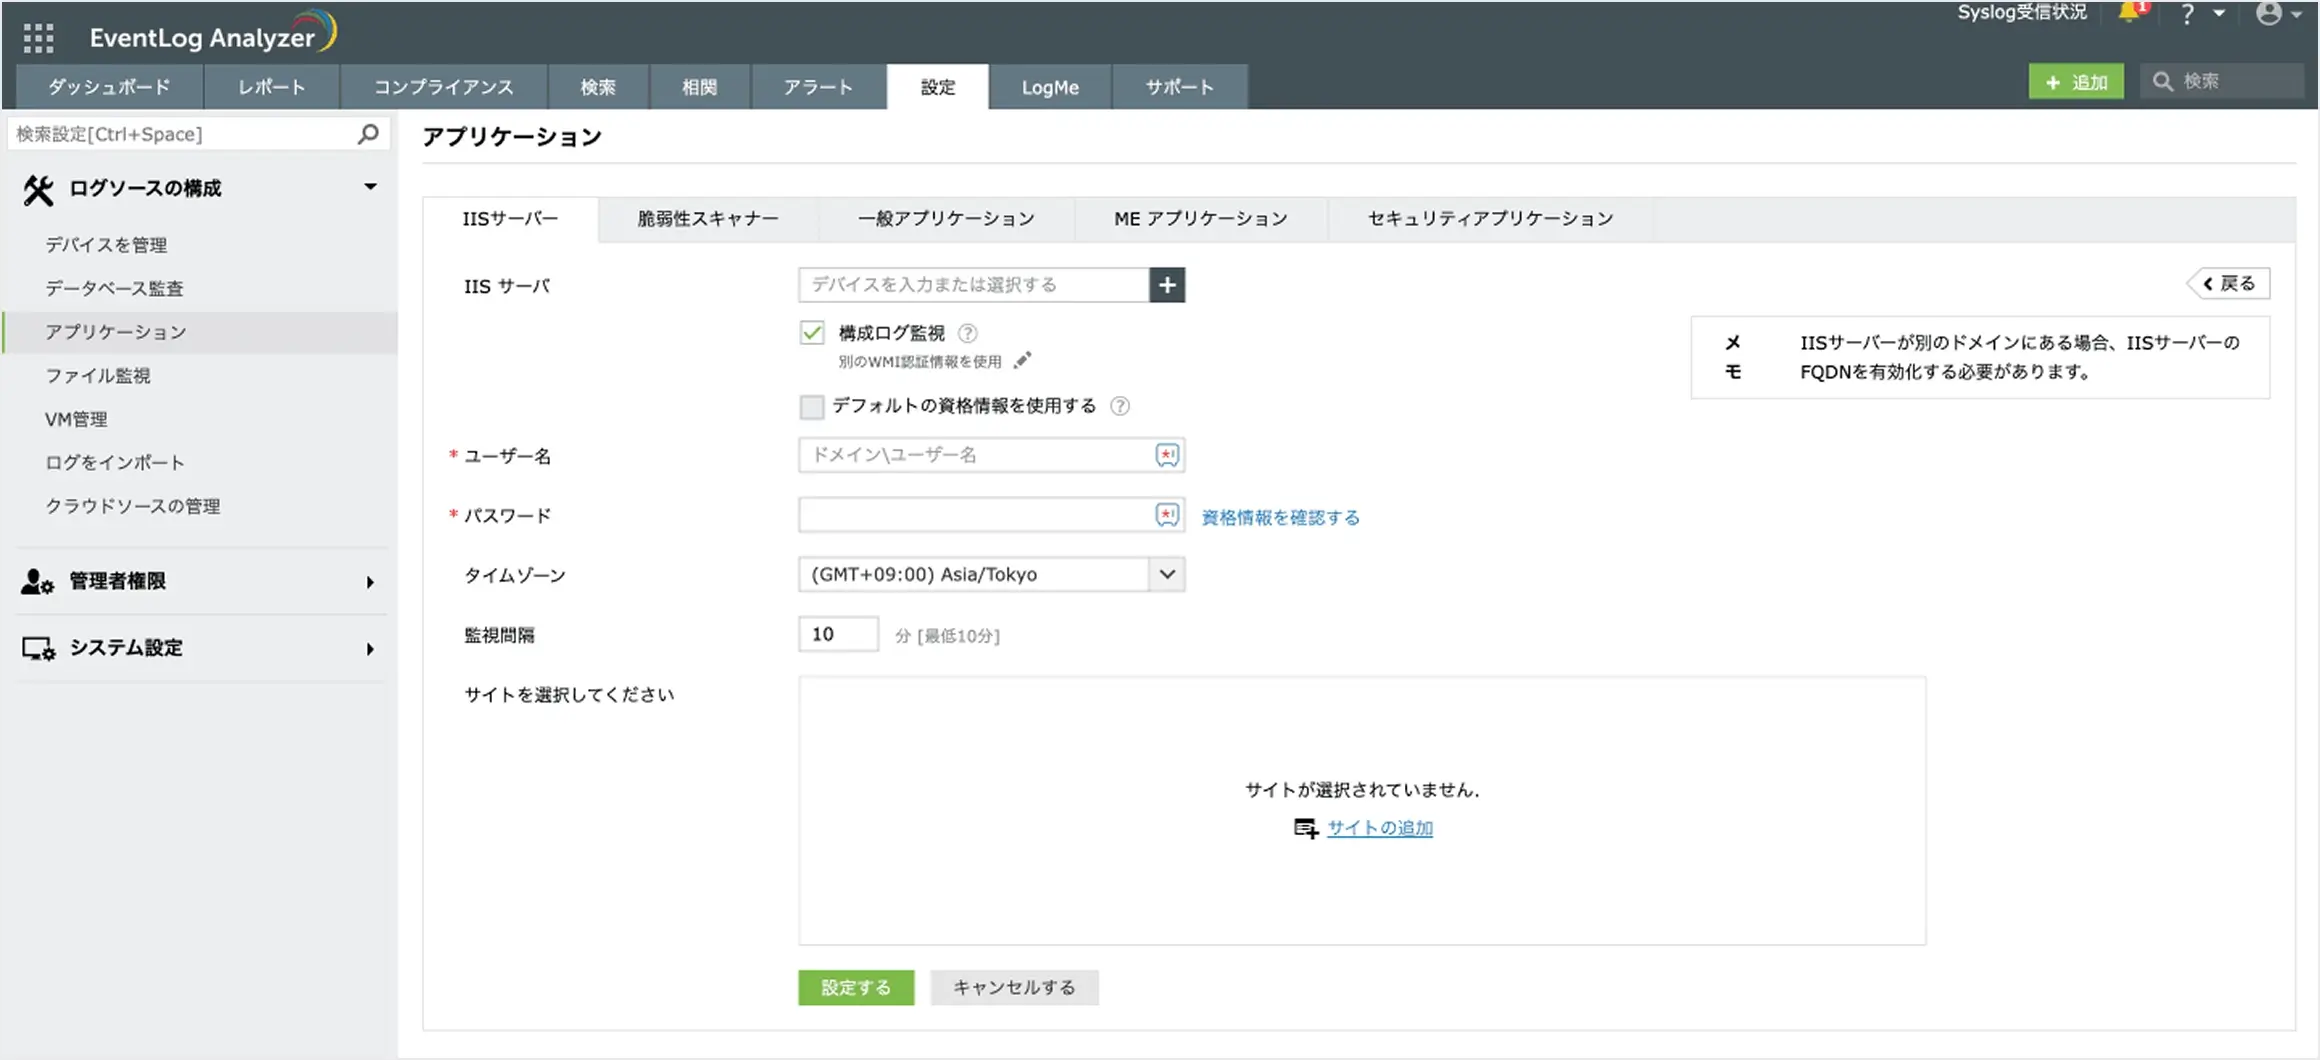Image resolution: width=2320 pixels, height=1060 pixels.
Task: Focus the ユーザー名 input field
Action: tap(991, 455)
